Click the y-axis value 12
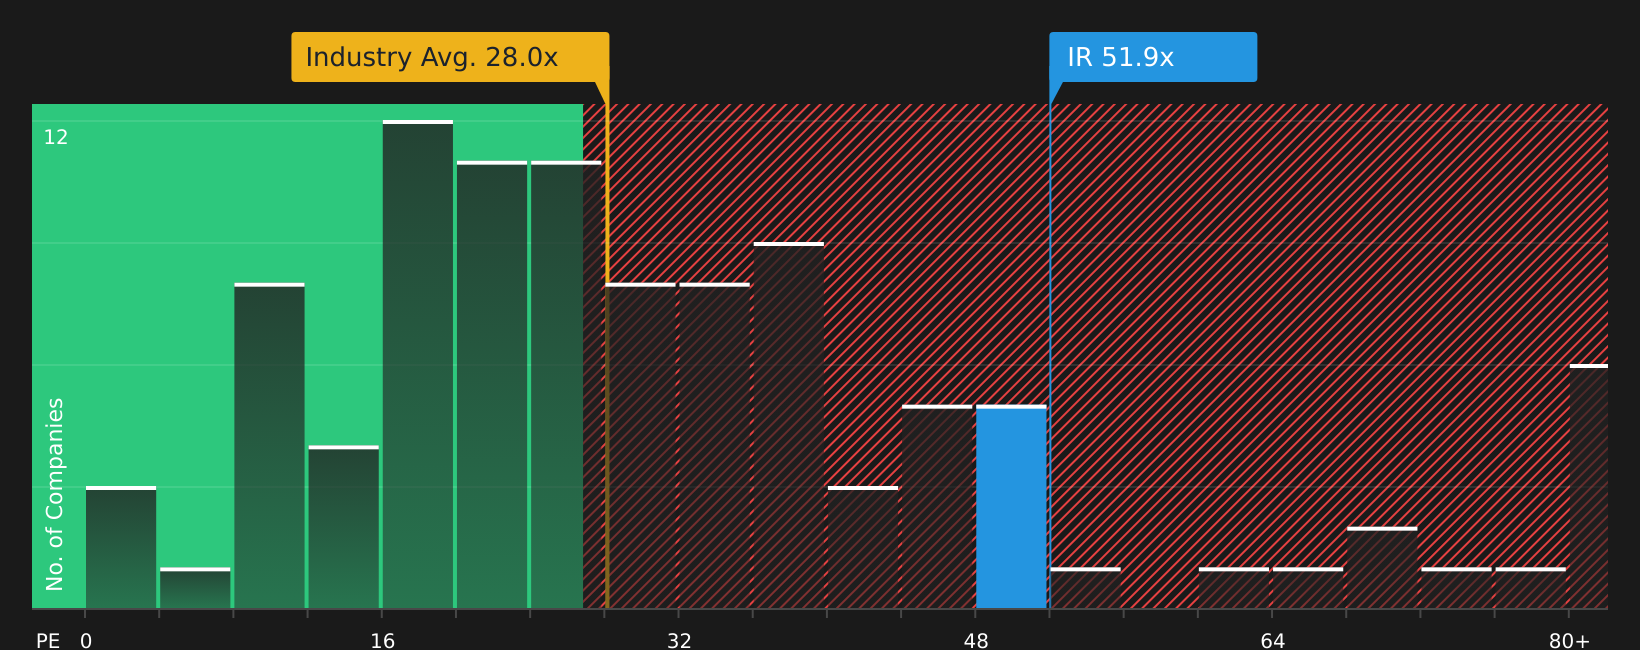This screenshot has width=1640, height=650. point(56,138)
